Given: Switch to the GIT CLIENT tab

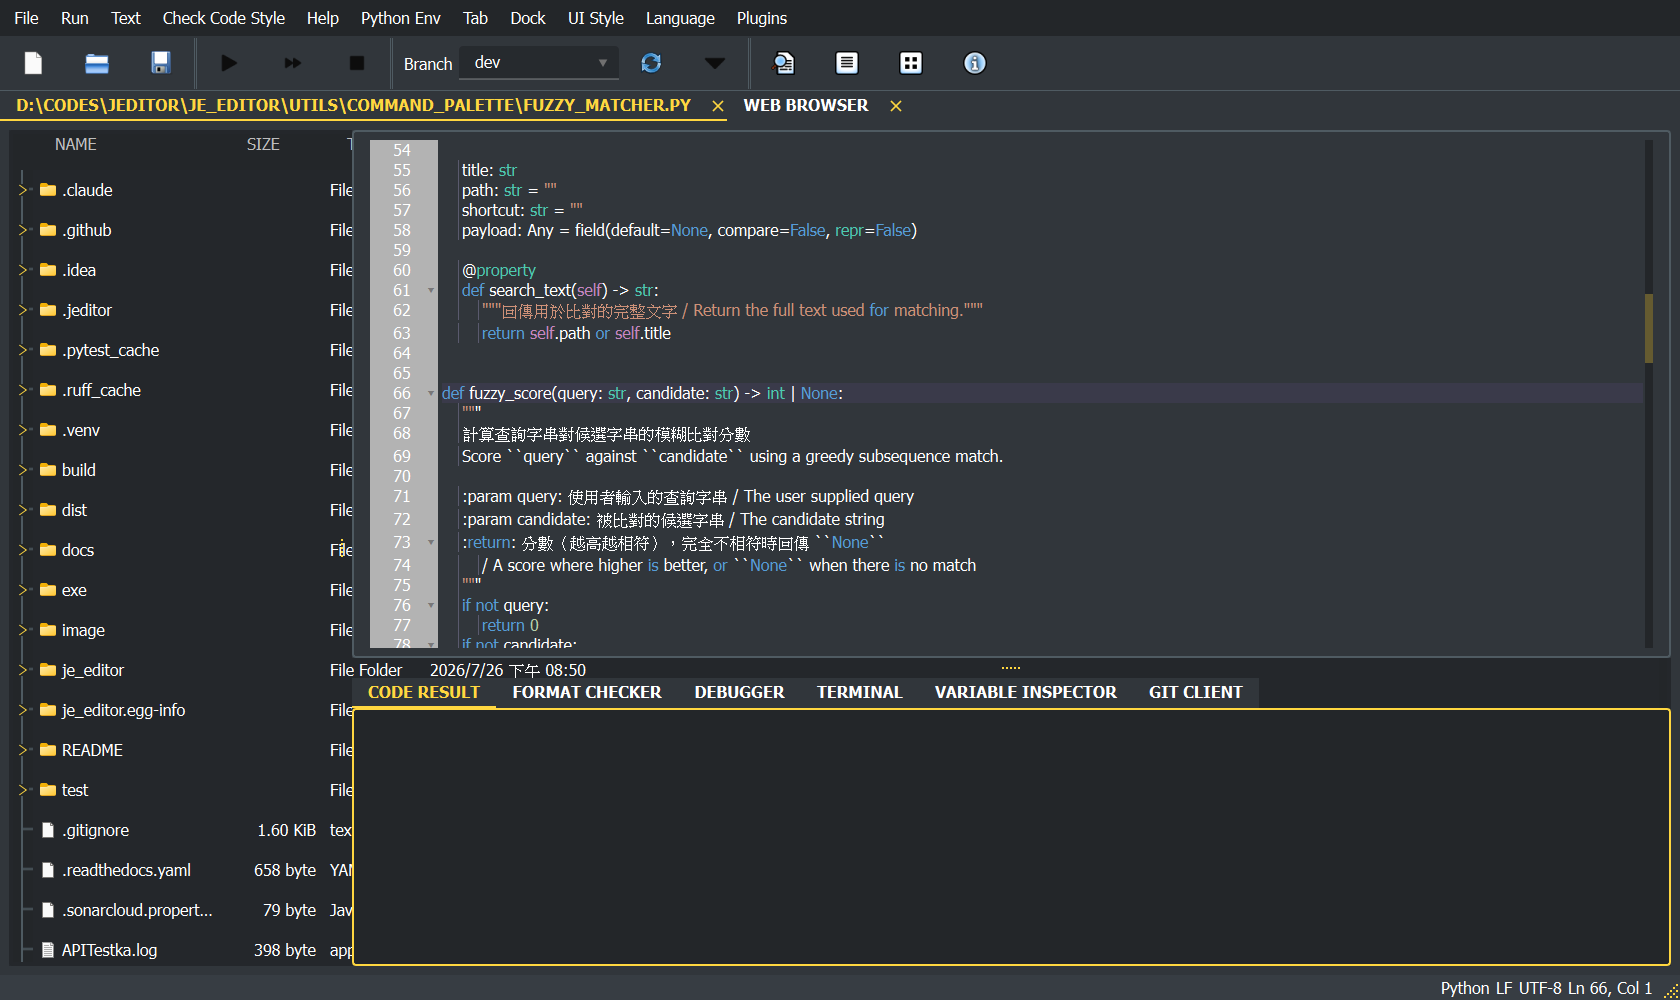Looking at the screenshot, I should (x=1196, y=692).
